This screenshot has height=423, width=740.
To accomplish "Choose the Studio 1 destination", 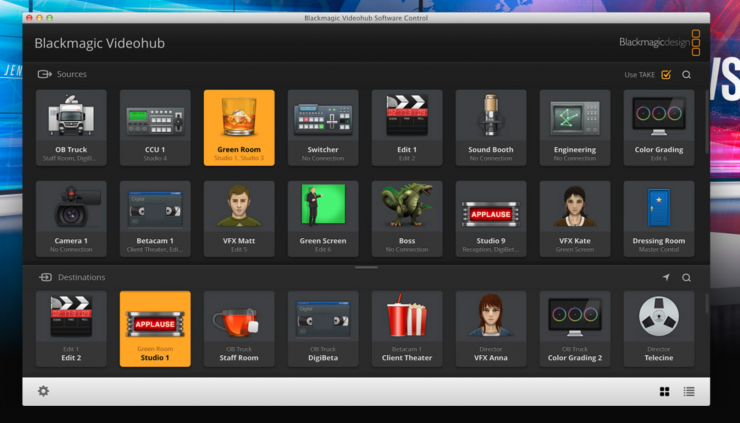I will point(155,329).
